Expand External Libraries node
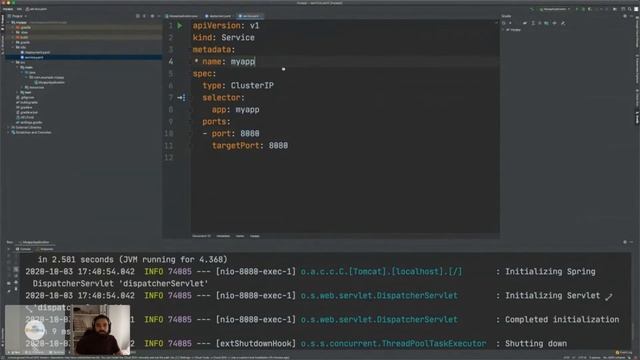Viewport: 640px width, 360px height. click(8, 127)
